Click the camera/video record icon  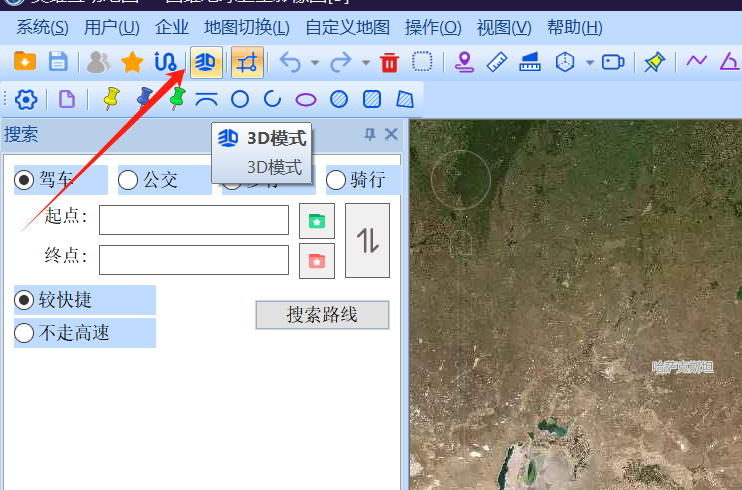click(x=613, y=62)
